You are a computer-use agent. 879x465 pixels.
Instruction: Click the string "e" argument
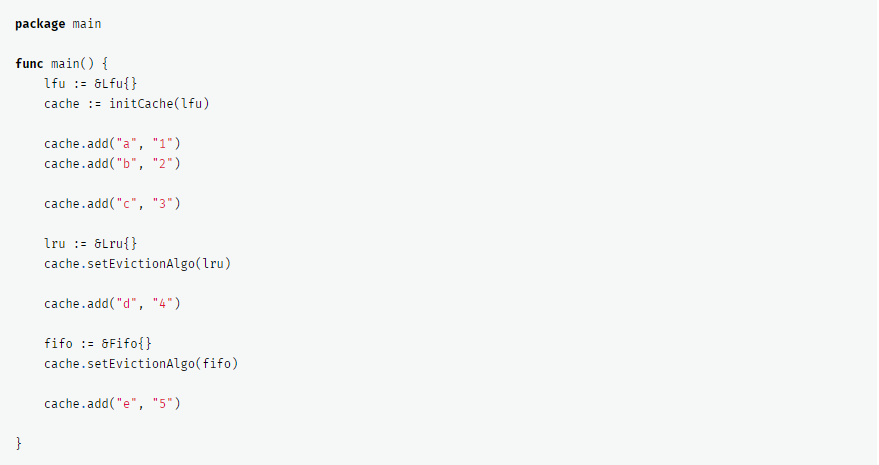(126, 403)
